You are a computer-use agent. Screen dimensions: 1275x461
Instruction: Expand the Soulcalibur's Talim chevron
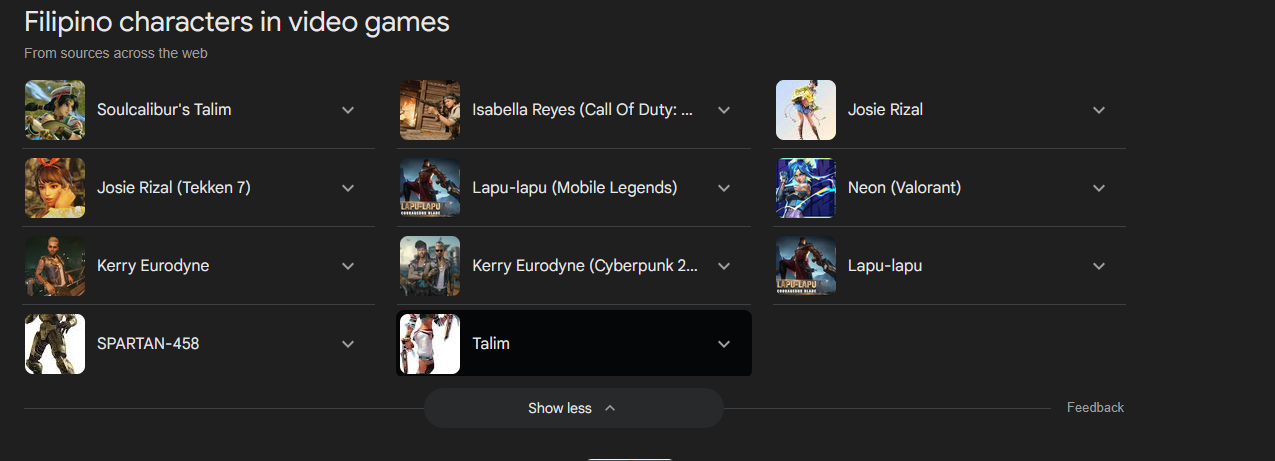(348, 110)
